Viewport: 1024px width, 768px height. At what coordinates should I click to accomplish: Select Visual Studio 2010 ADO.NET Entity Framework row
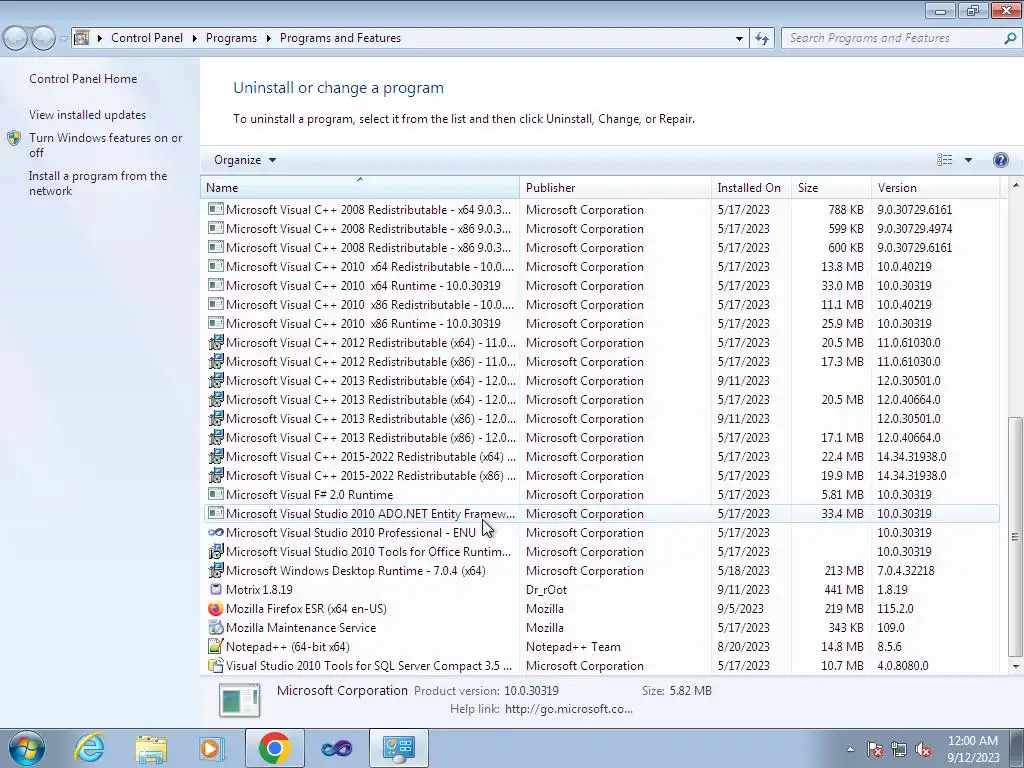(601, 514)
